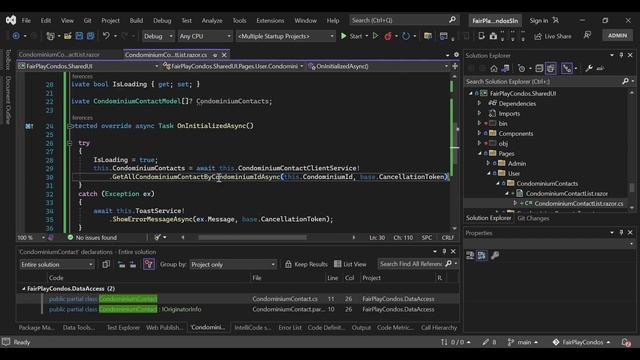This screenshot has width=640, height=360.
Task: Switch views icon in Solution Explorer
Action: 505,69
